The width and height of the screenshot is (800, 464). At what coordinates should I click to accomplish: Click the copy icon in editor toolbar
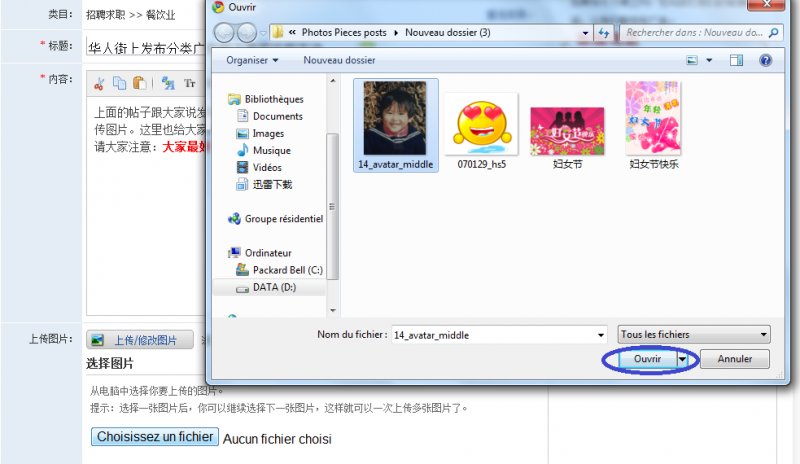pyautogui.click(x=119, y=82)
